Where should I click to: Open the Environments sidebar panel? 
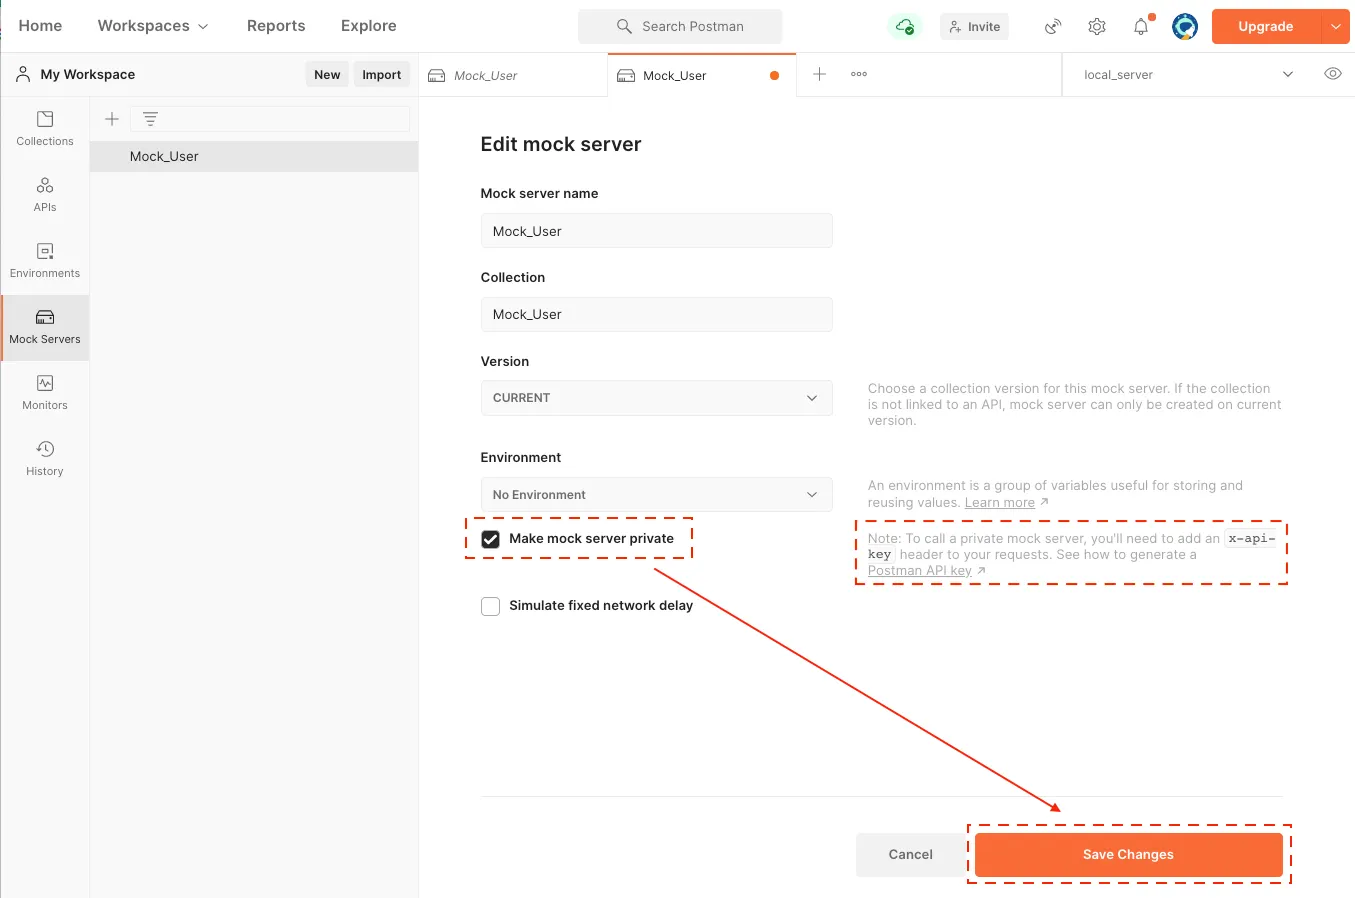[45, 261]
